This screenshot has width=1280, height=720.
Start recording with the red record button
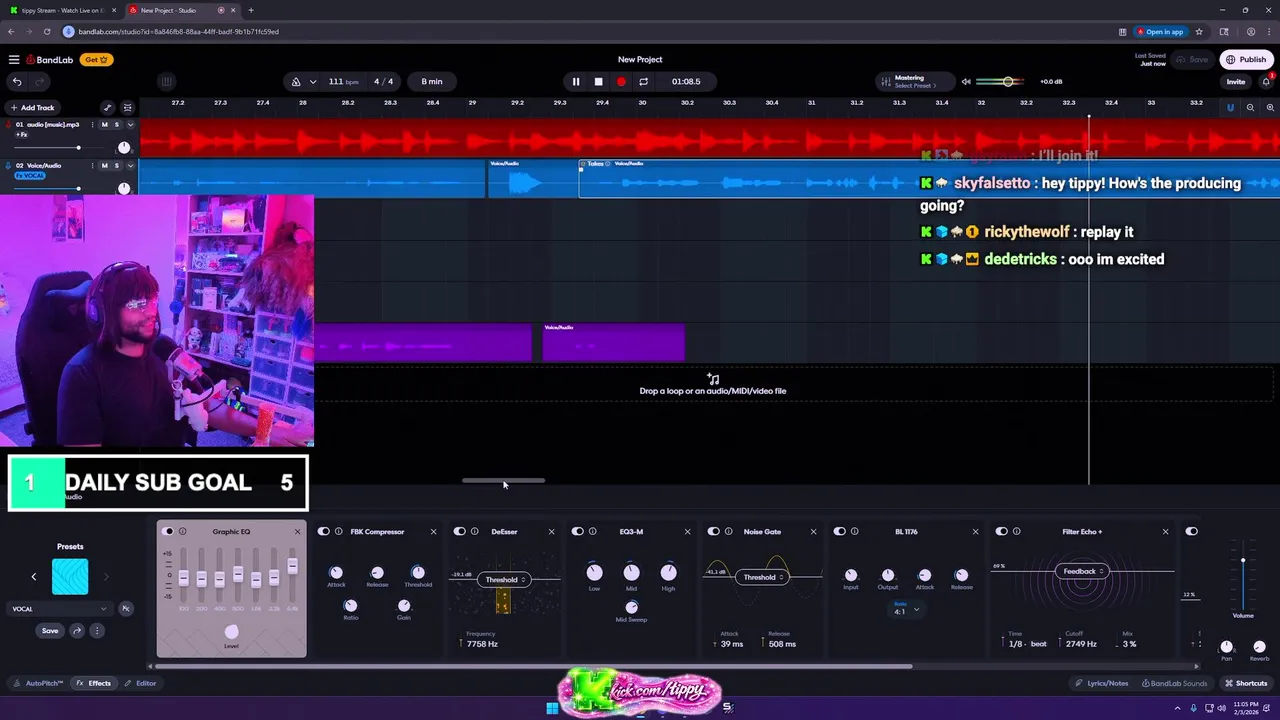(621, 82)
